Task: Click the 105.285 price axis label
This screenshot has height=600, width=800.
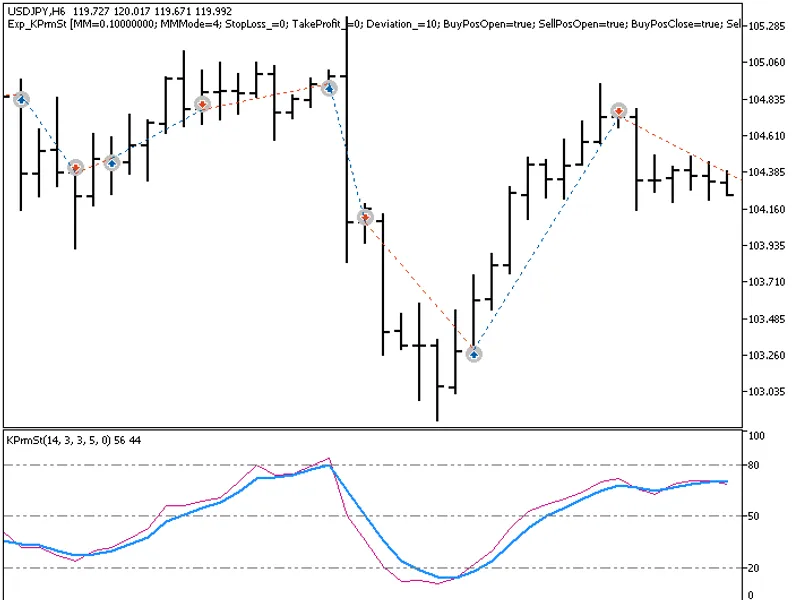Action: pyautogui.click(x=766, y=26)
